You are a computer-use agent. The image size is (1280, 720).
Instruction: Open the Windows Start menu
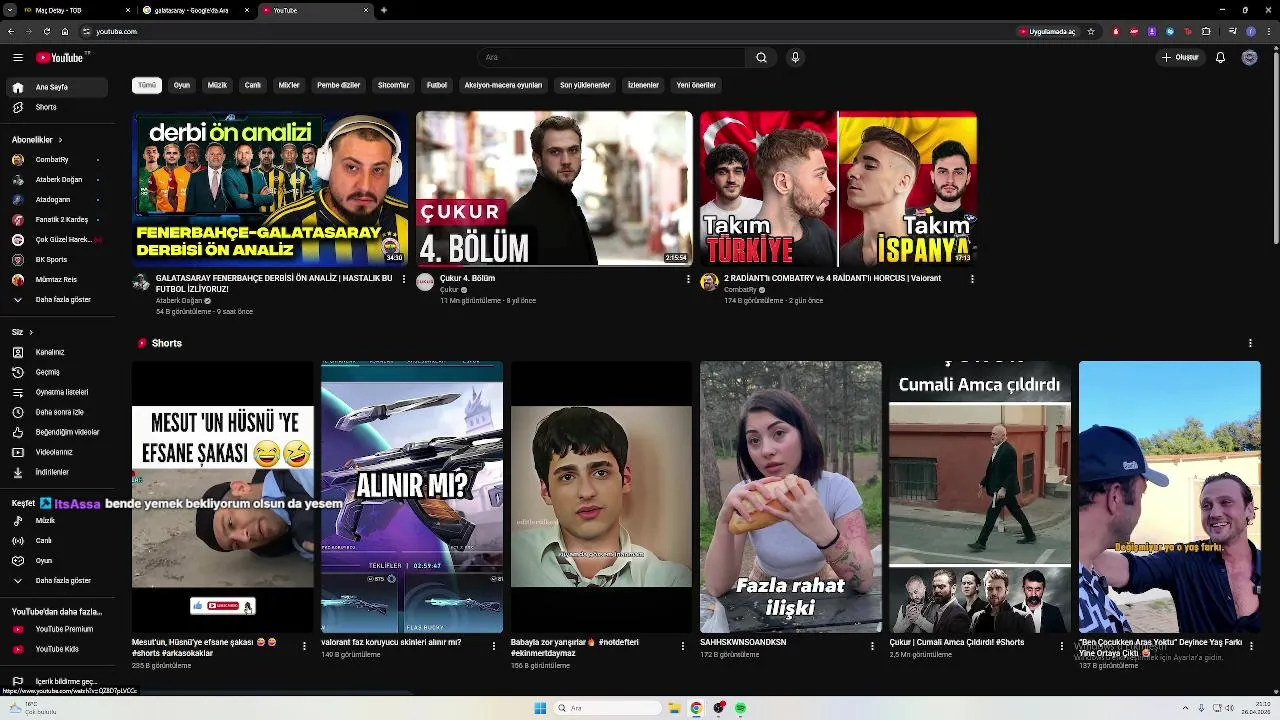tap(540, 708)
